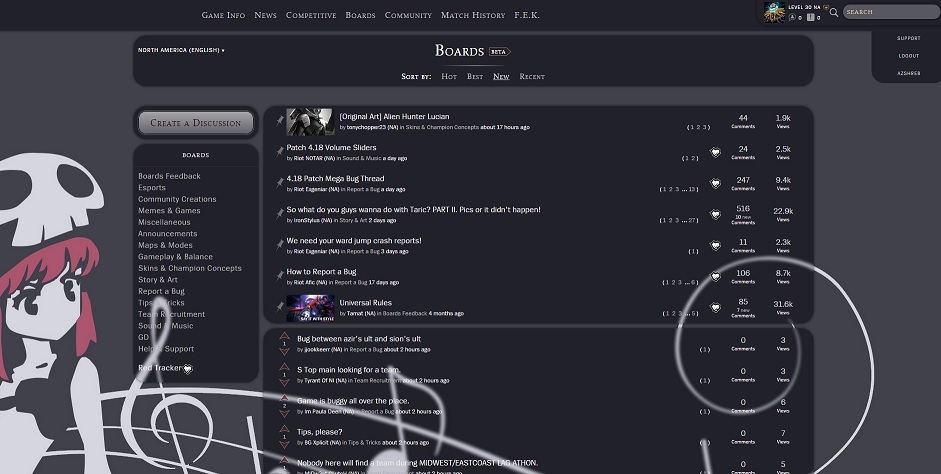Click into the Search input field

point(891,12)
